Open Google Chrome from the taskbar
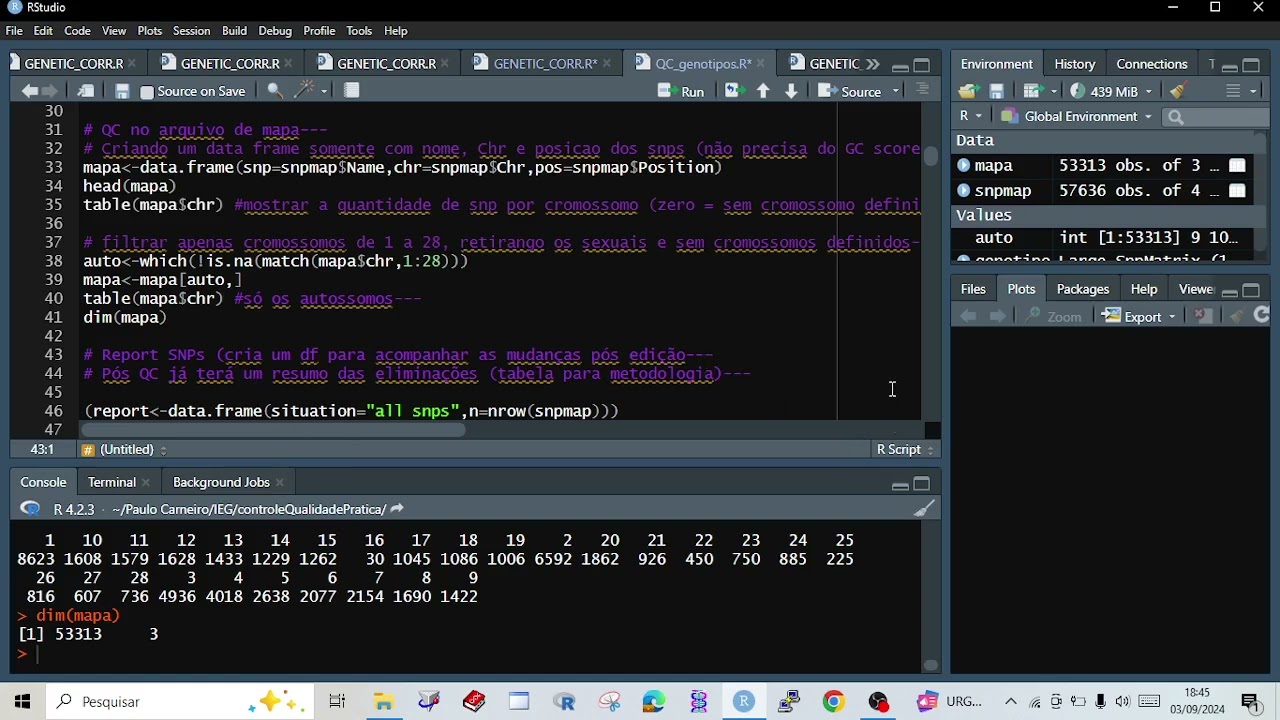1280x720 pixels. 833,702
